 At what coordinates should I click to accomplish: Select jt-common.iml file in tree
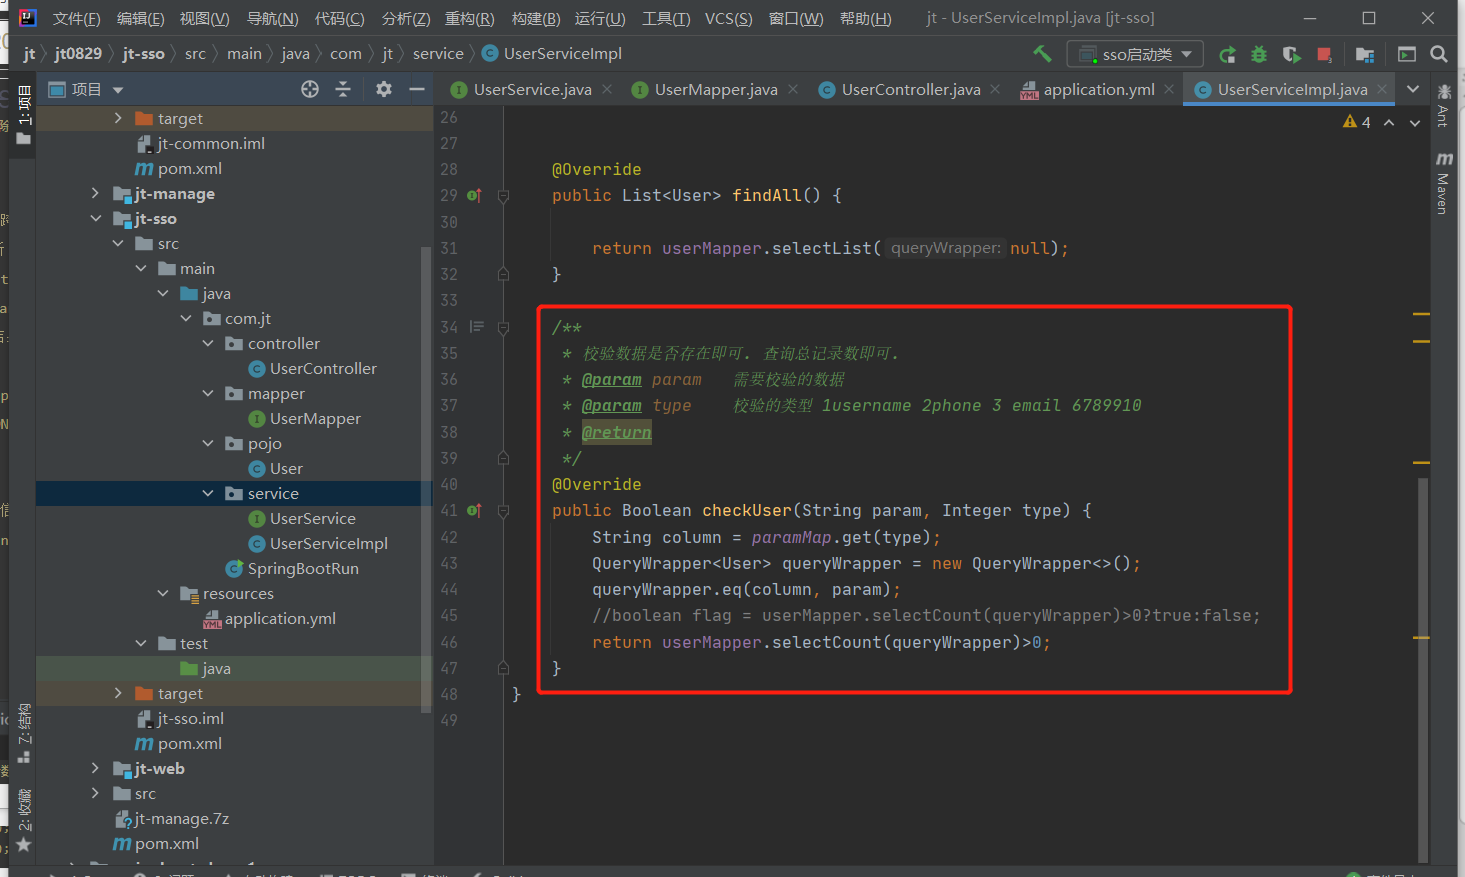[x=211, y=143]
